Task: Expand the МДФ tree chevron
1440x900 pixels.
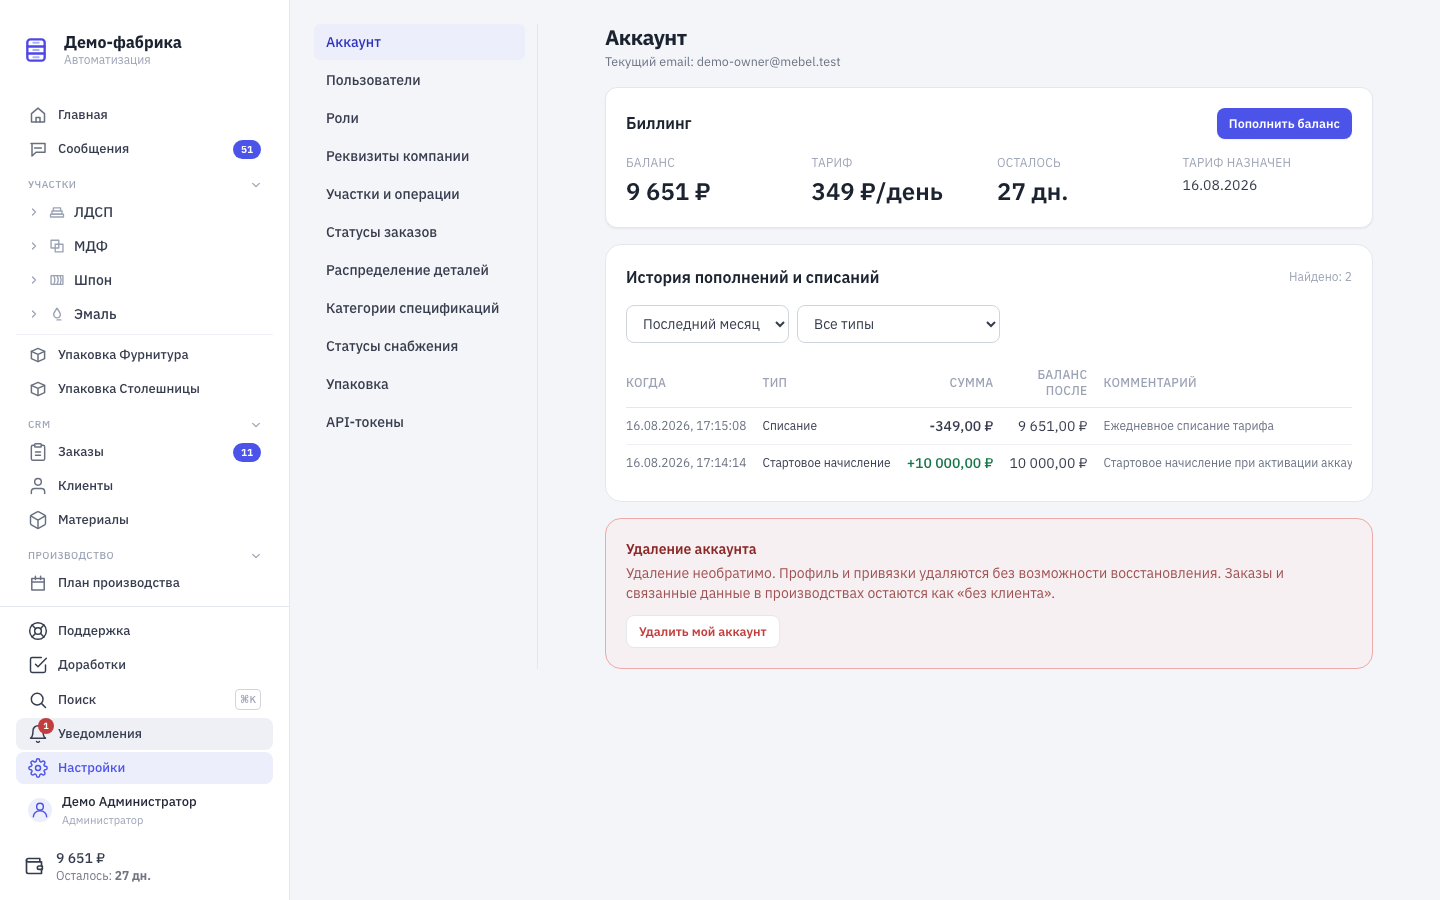Action: point(34,246)
